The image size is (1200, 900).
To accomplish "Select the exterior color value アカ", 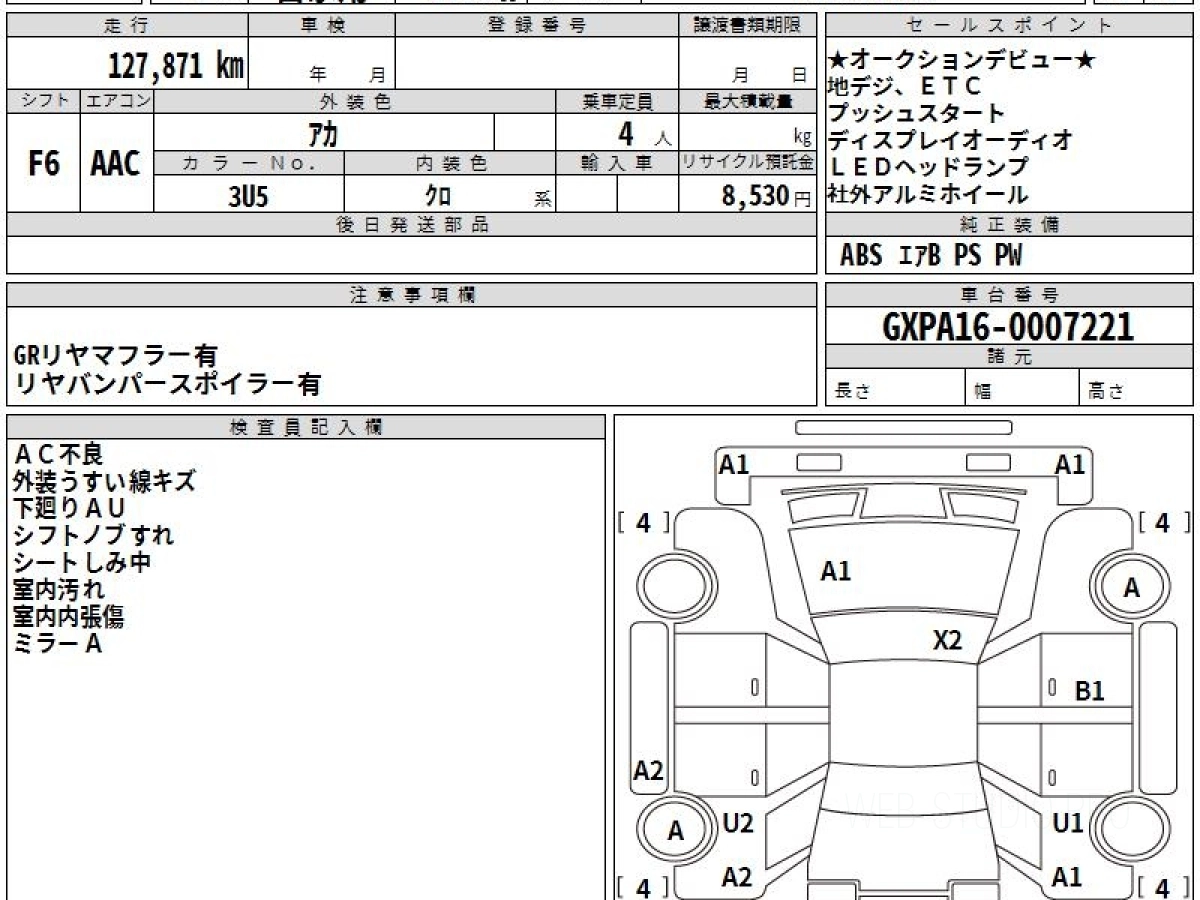I will [x=322, y=133].
